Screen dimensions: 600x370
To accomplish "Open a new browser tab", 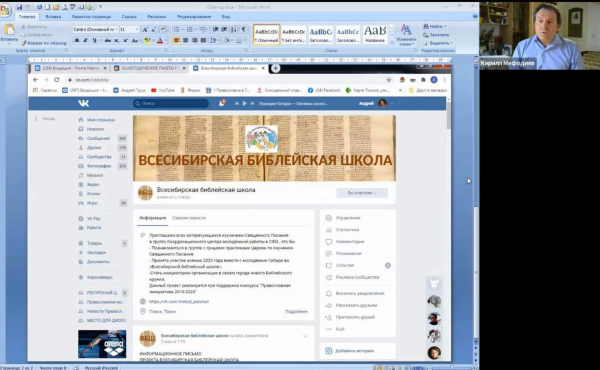I will pos(275,68).
